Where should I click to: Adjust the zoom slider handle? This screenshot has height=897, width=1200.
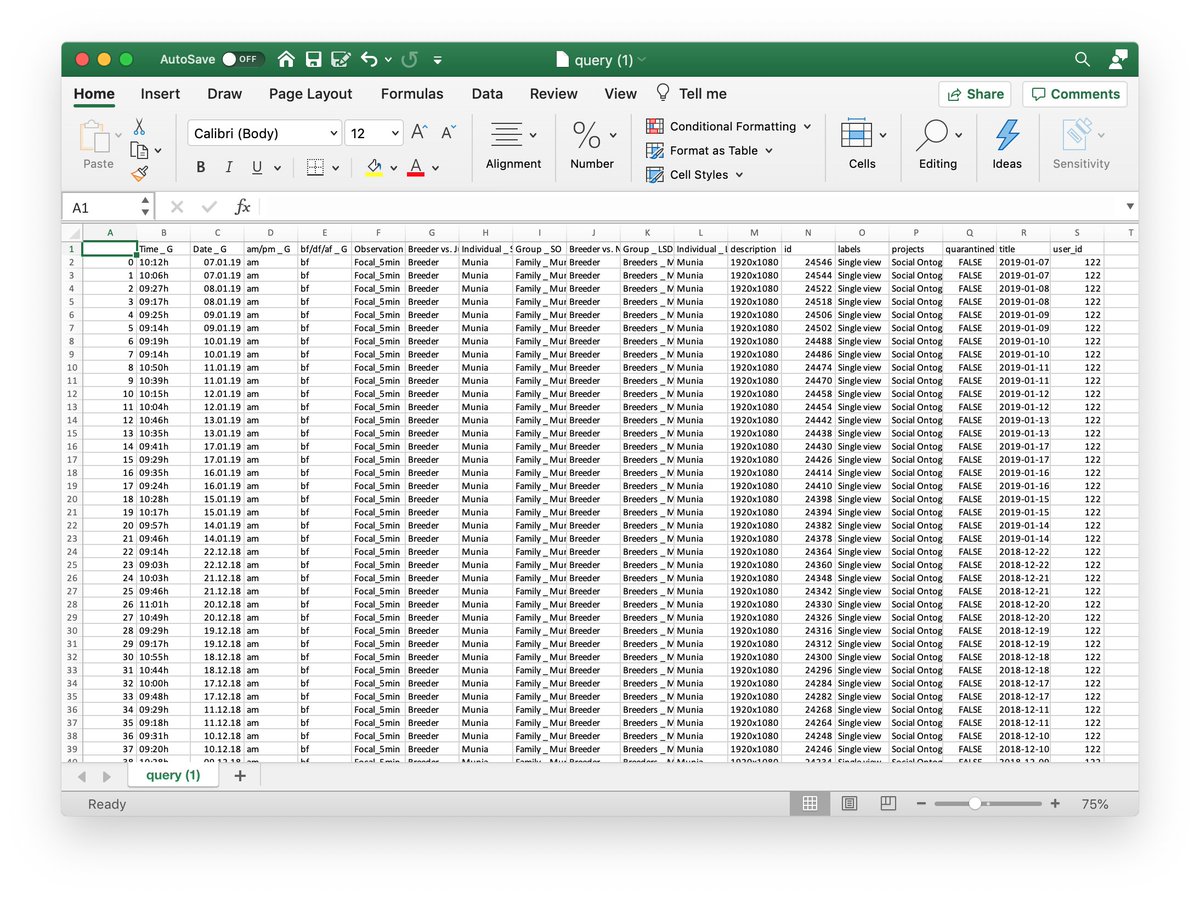(974, 804)
